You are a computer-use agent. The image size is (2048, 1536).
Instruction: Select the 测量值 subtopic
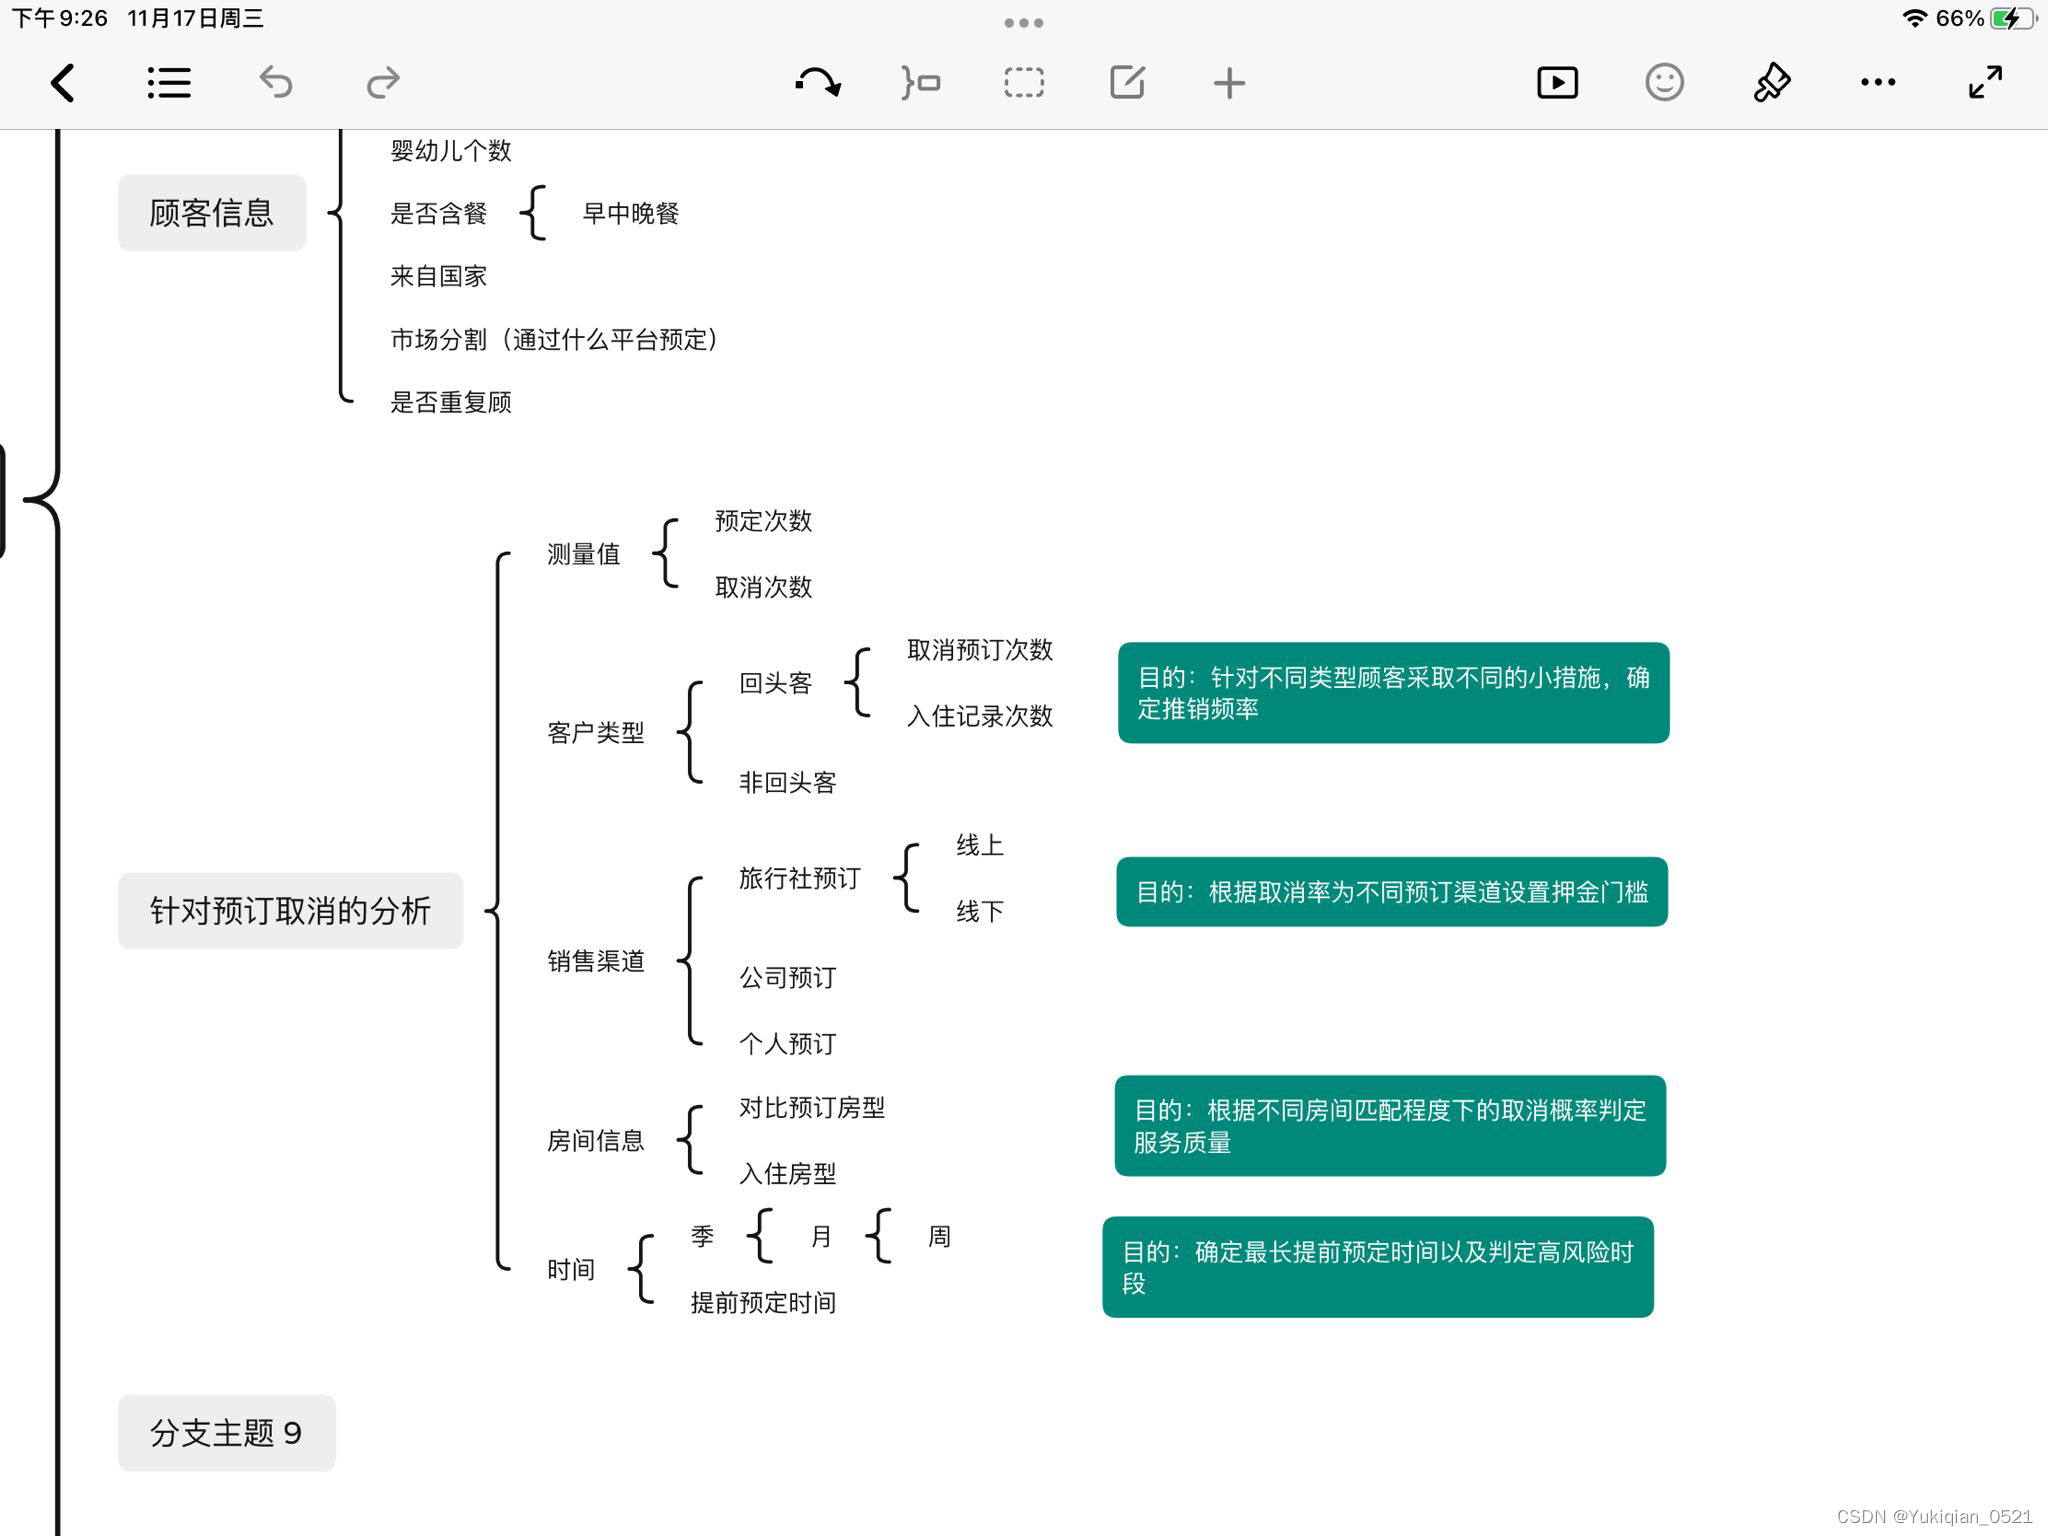(584, 554)
